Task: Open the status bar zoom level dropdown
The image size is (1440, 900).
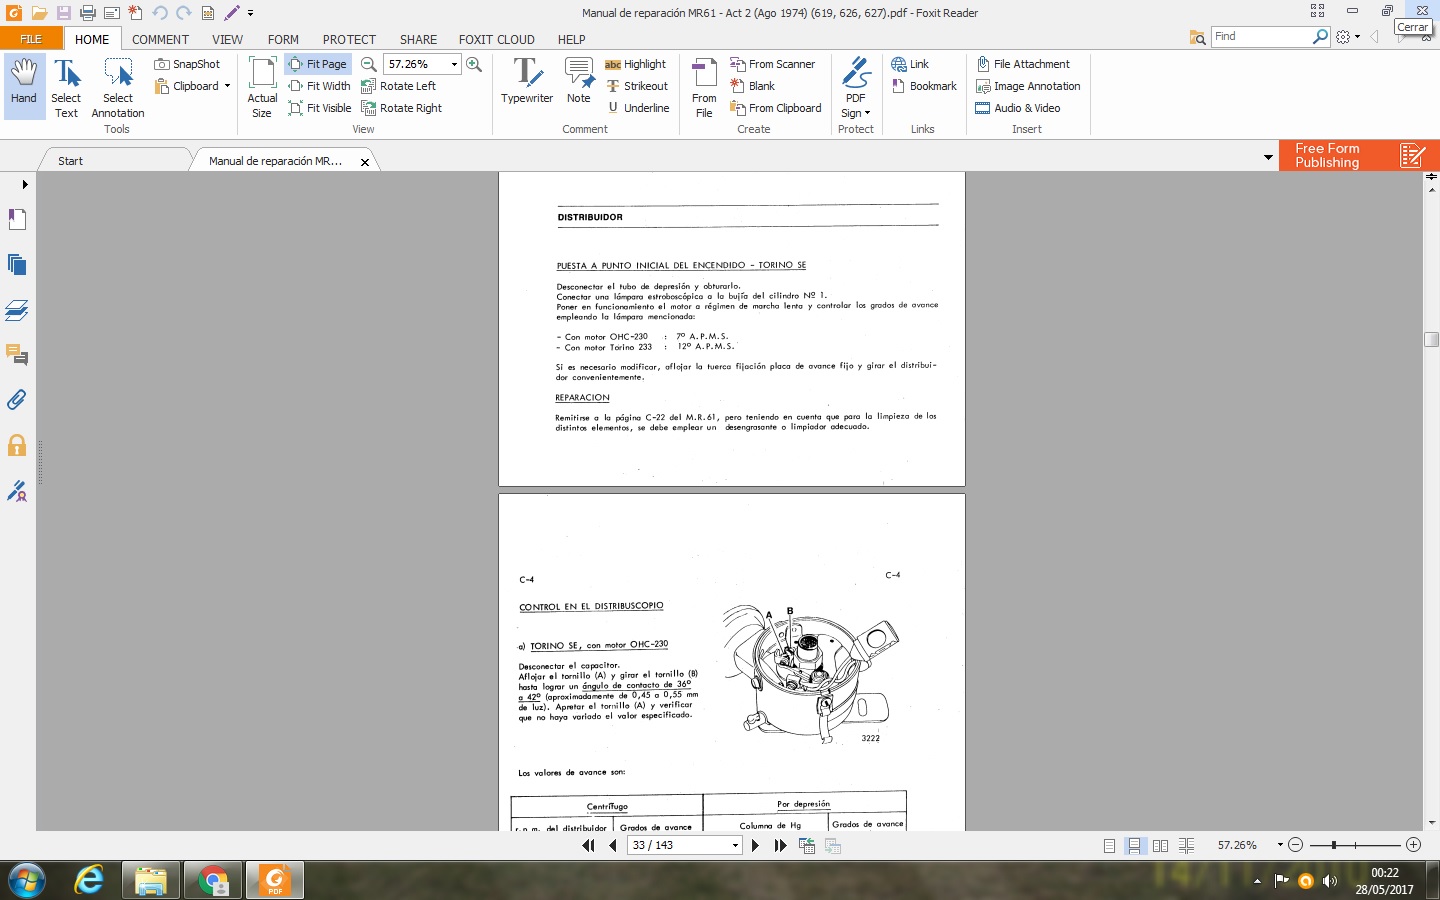Action: tap(1280, 845)
